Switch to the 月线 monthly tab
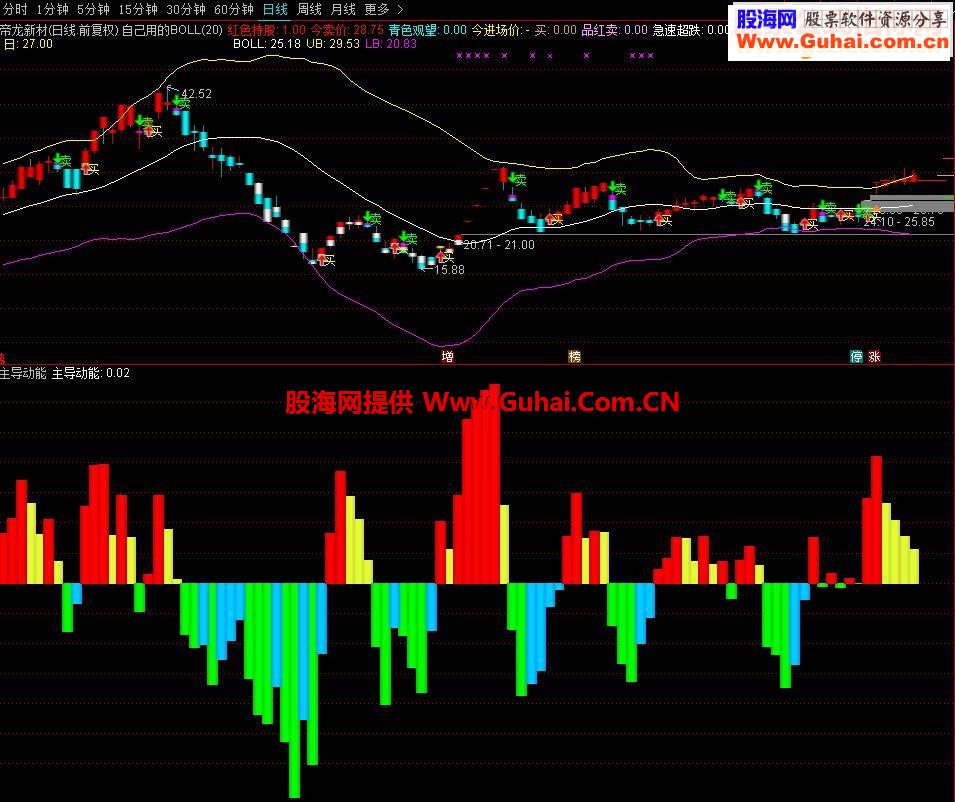This screenshot has width=955, height=802. (x=343, y=9)
